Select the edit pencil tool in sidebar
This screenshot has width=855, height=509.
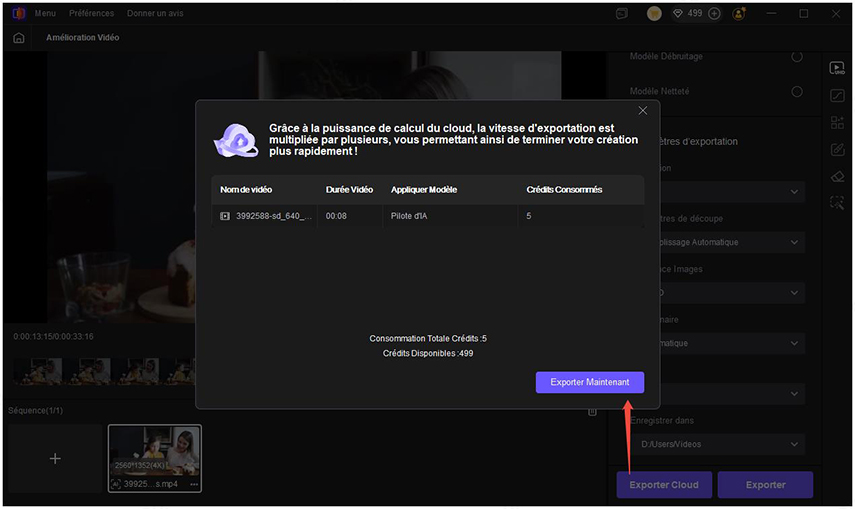click(837, 149)
